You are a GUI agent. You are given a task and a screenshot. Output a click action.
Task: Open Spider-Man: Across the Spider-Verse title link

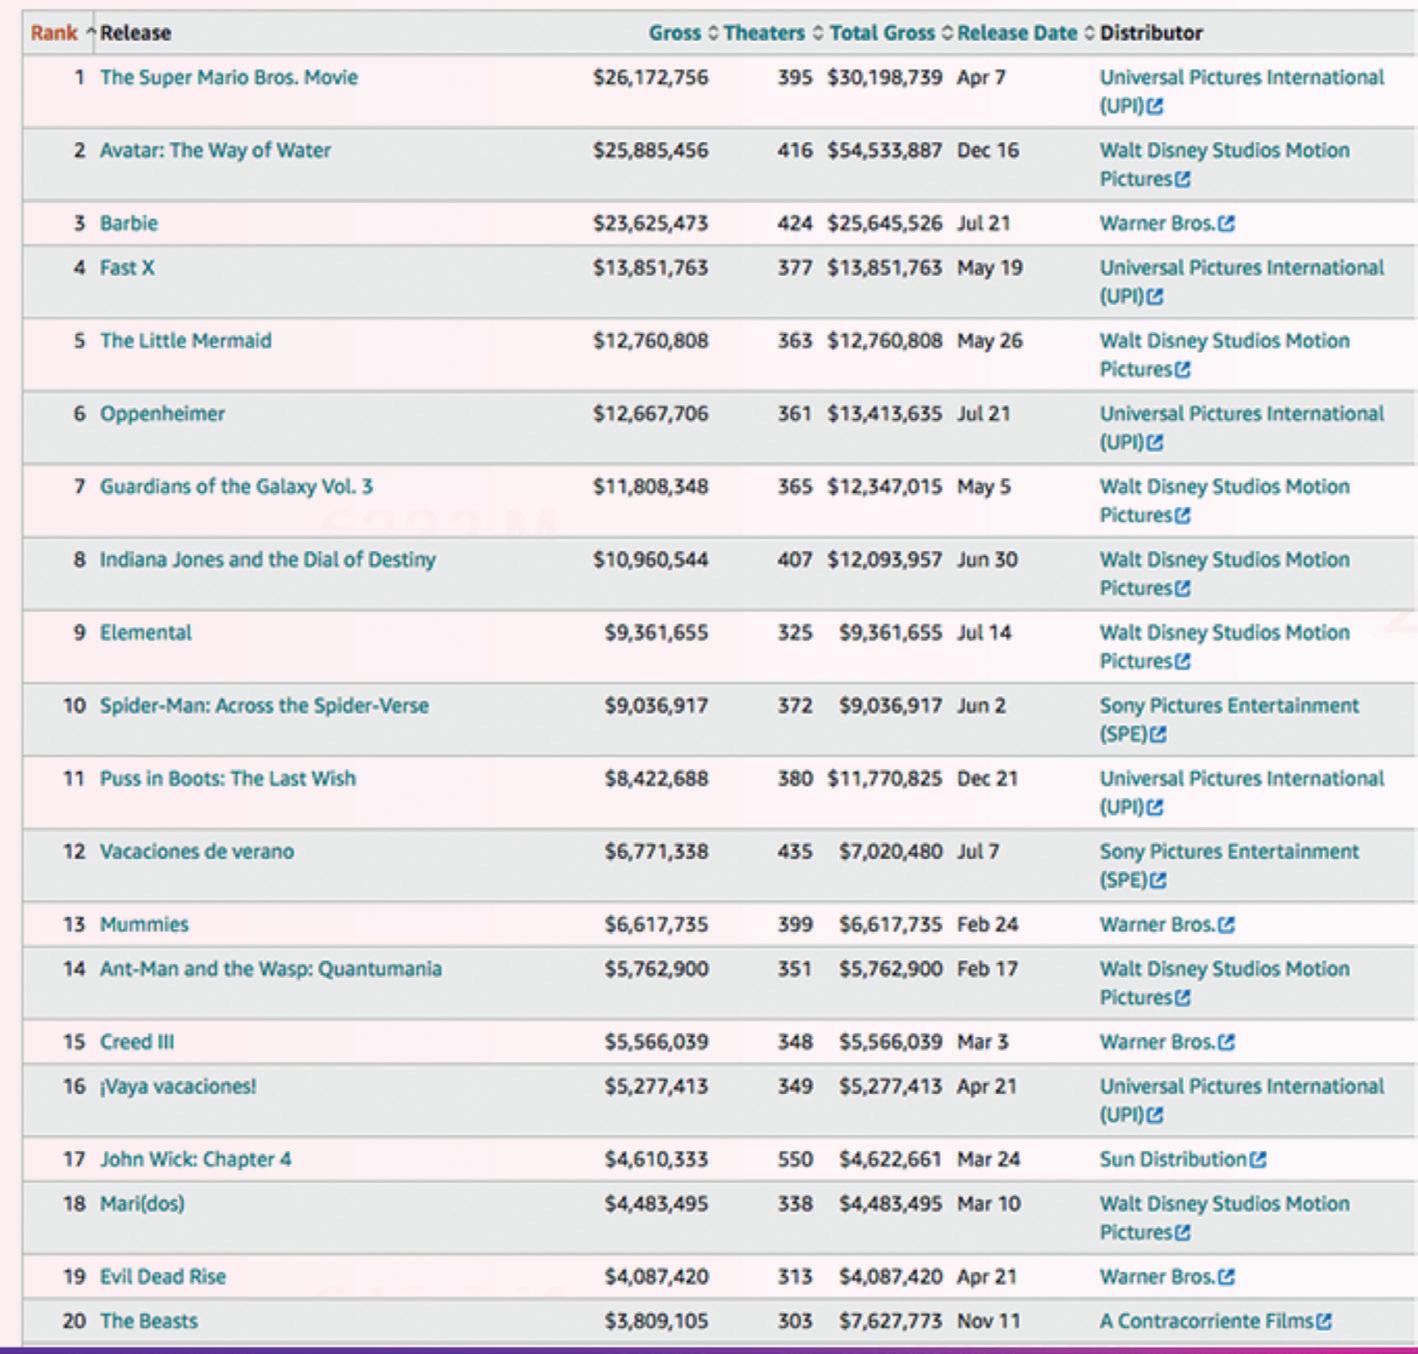[x=264, y=705]
